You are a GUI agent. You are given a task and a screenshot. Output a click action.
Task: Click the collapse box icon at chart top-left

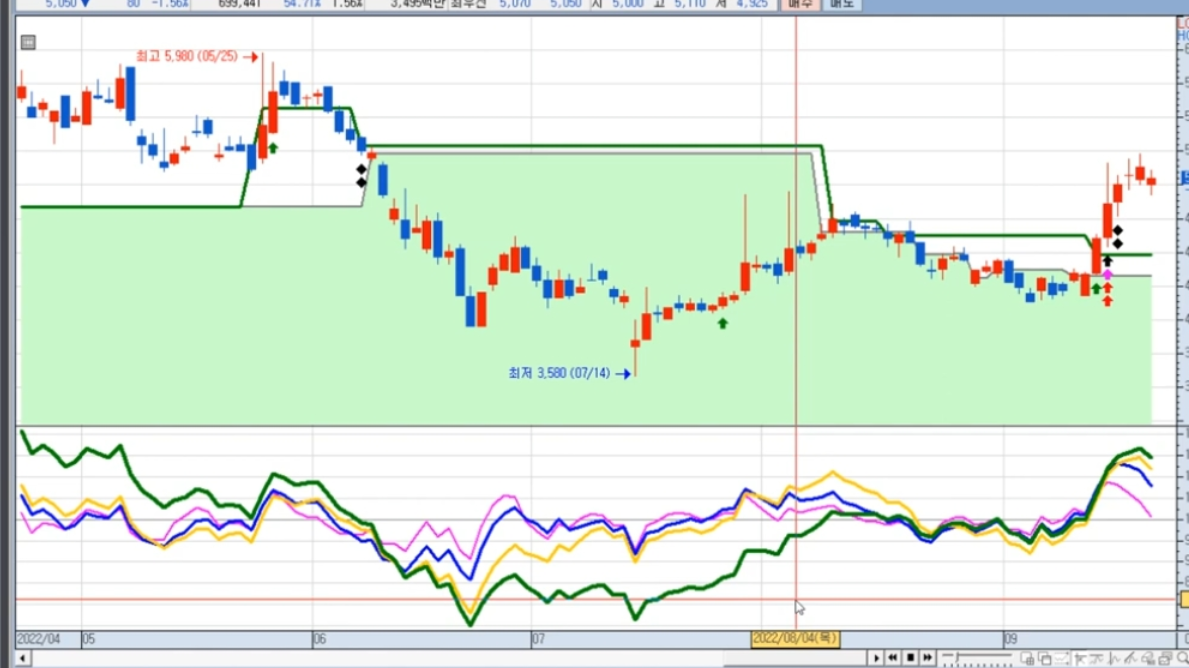pyautogui.click(x=28, y=42)
